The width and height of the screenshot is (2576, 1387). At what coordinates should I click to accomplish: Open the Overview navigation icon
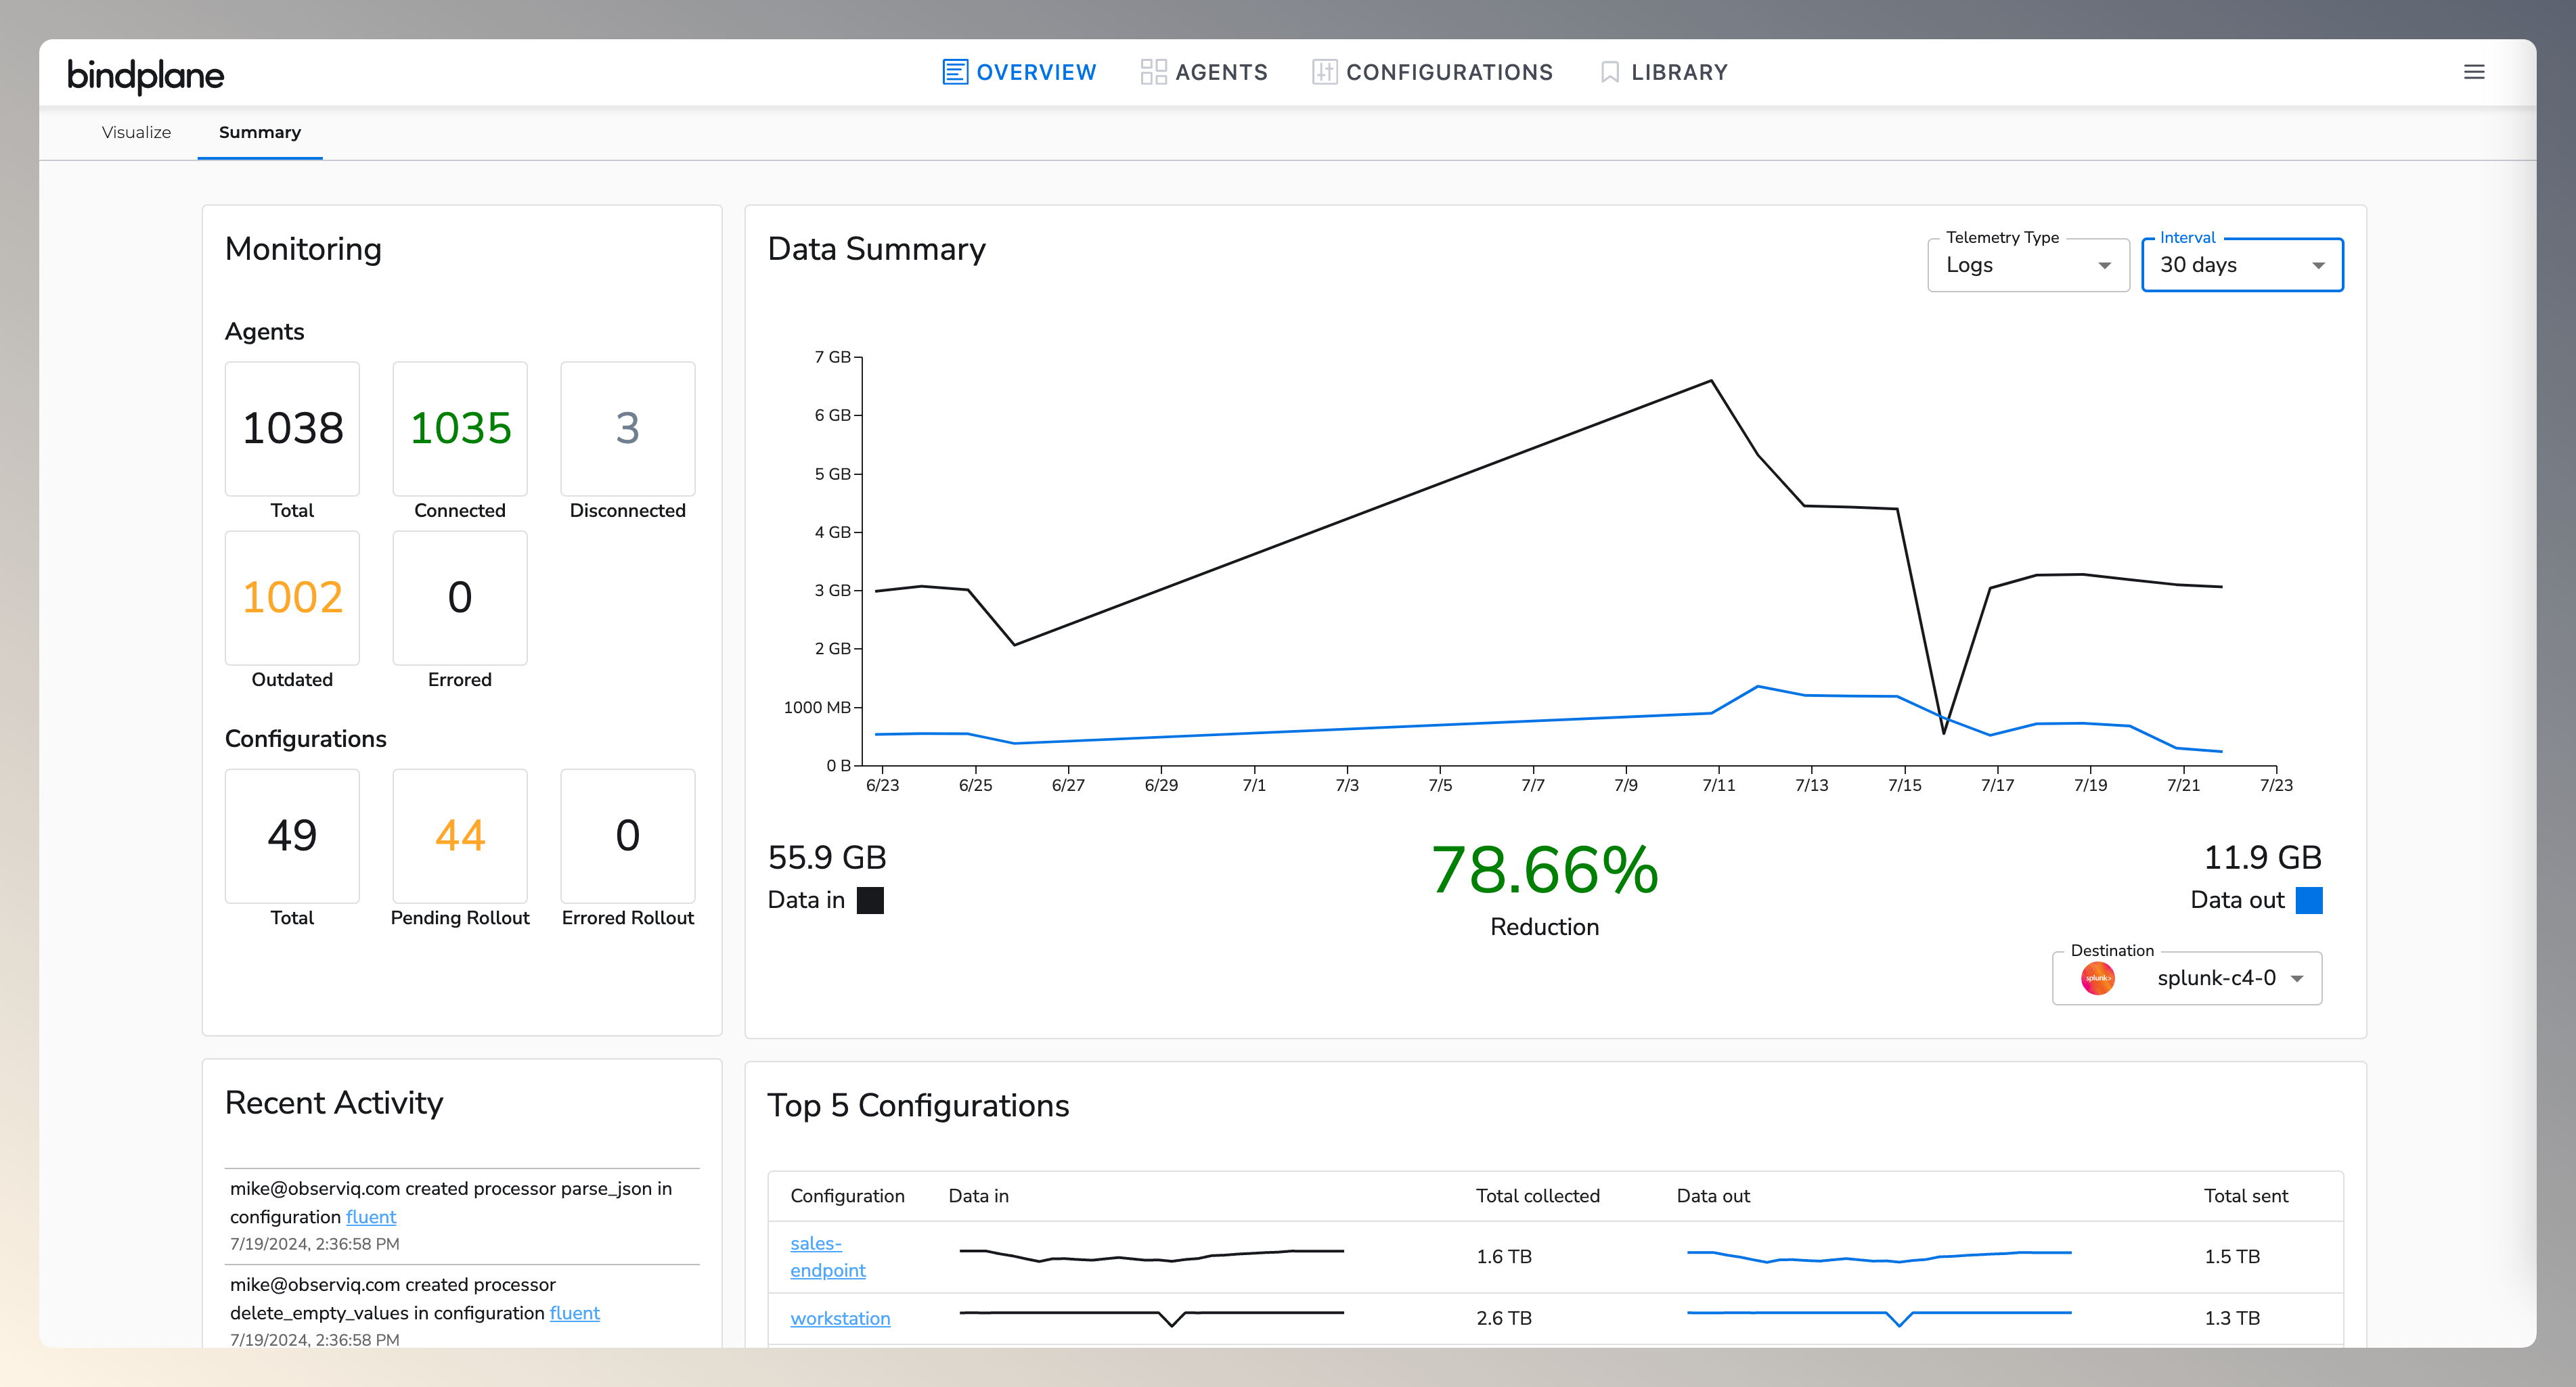click(x=955, y=71)
